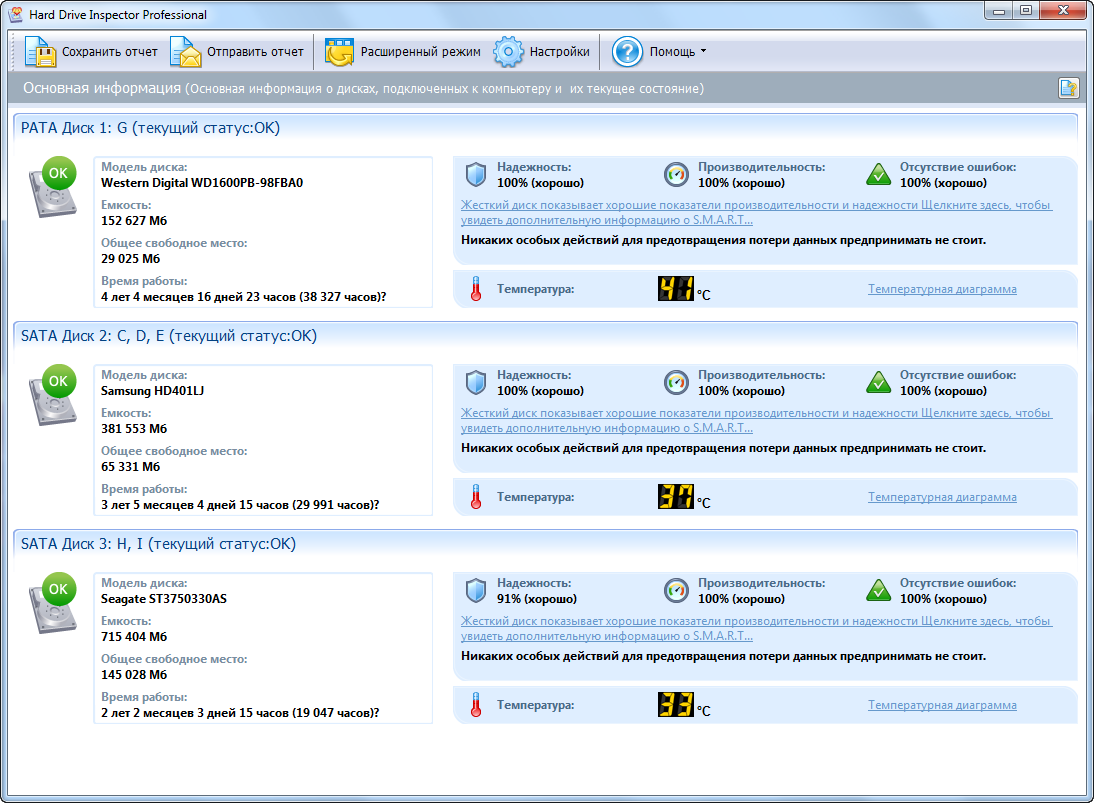
Task: Click the green Отсутствие ошибок triangle for Диск 1
Action: point(878,172)
